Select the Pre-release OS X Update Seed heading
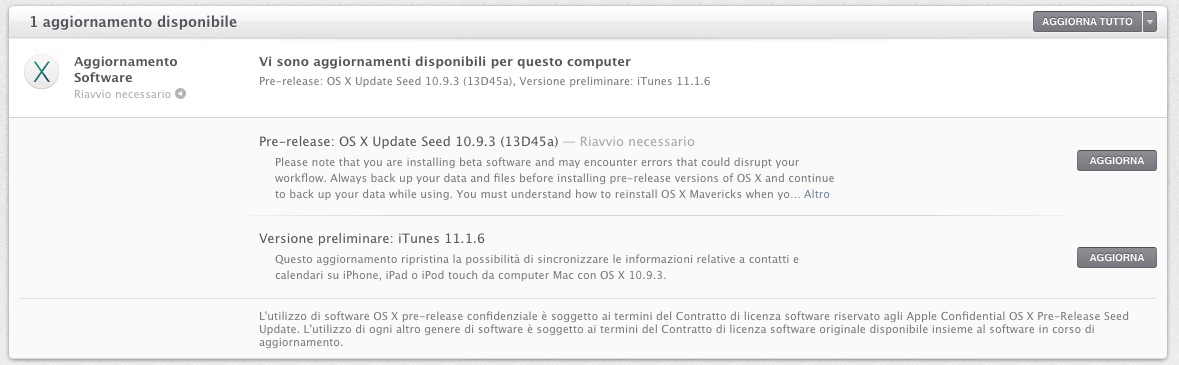 (408, 141)
